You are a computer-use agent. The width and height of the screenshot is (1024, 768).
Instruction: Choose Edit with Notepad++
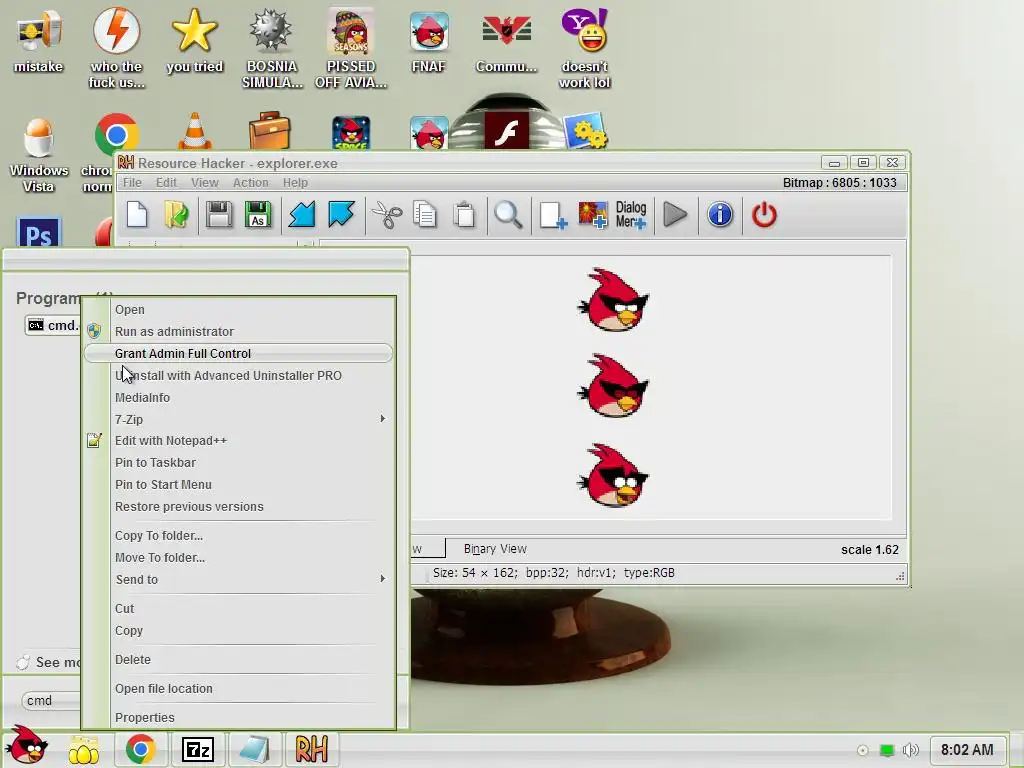[x=238, y=441]
